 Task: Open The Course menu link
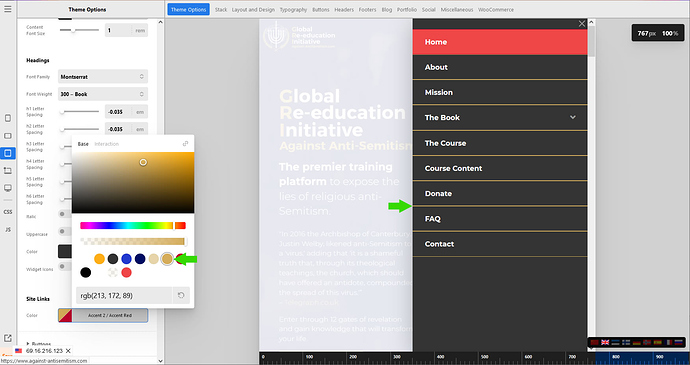[500, 143]
